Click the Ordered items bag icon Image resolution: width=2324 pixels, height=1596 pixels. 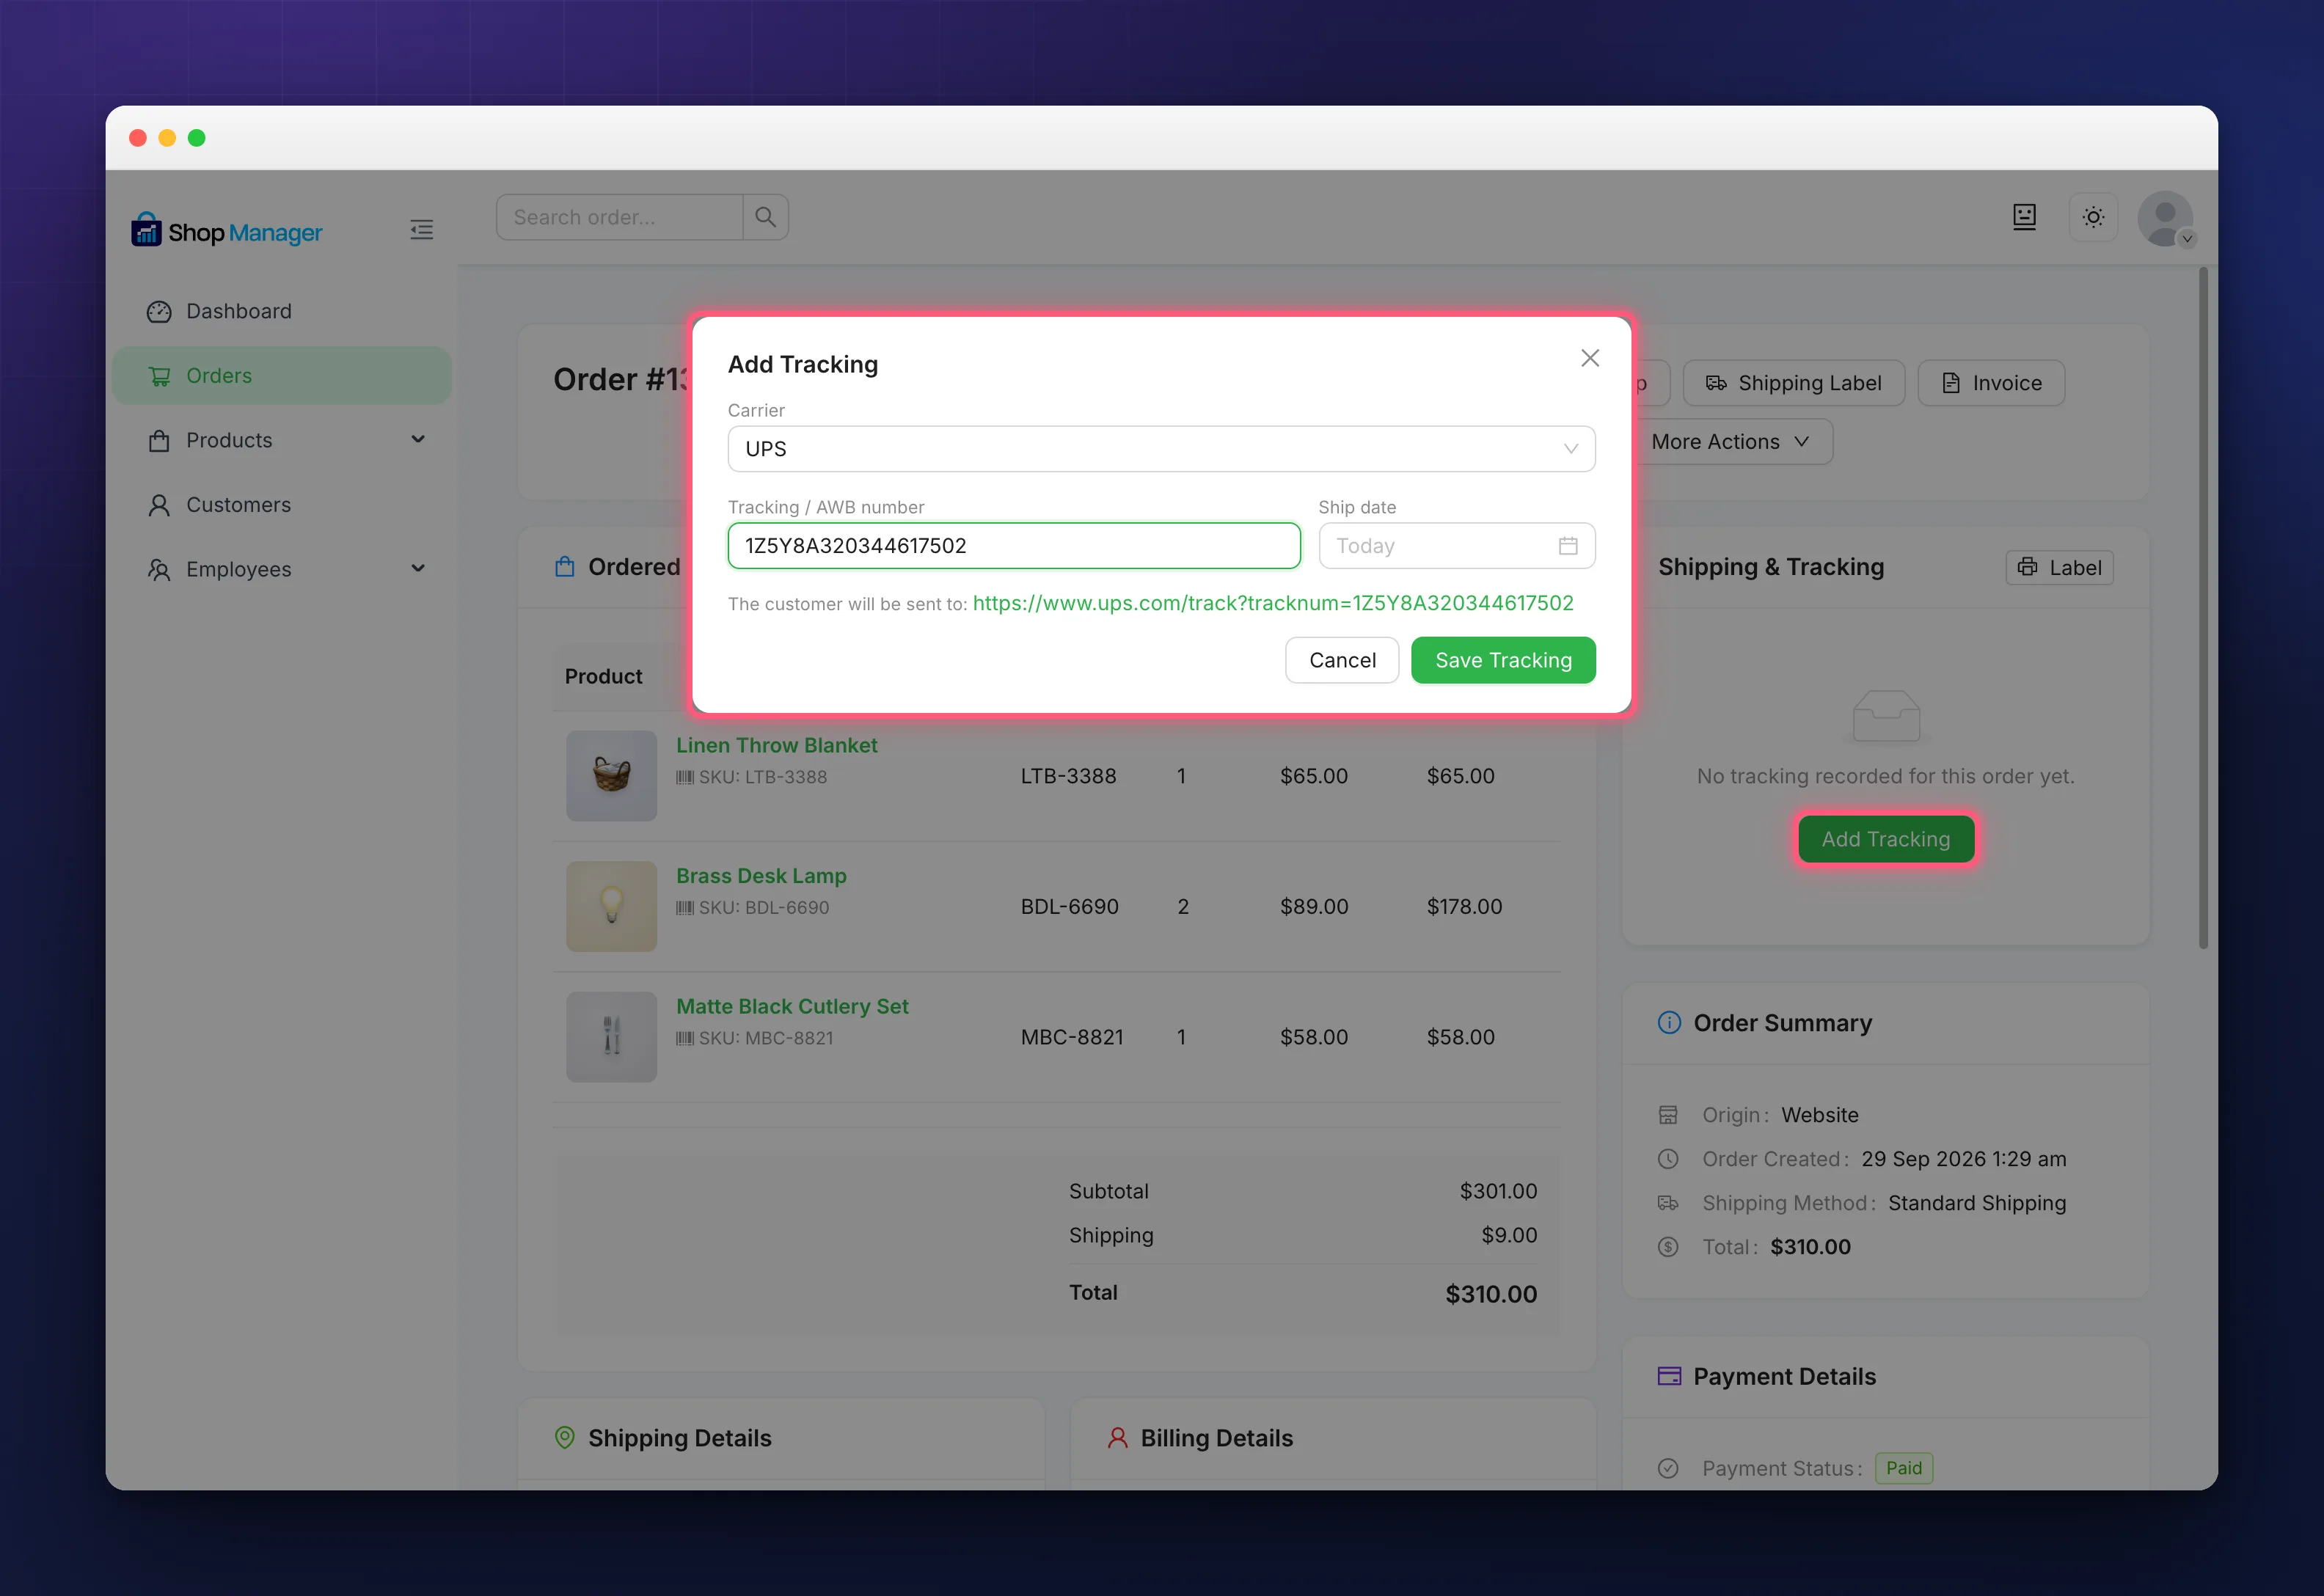click(x=564, y=567)
